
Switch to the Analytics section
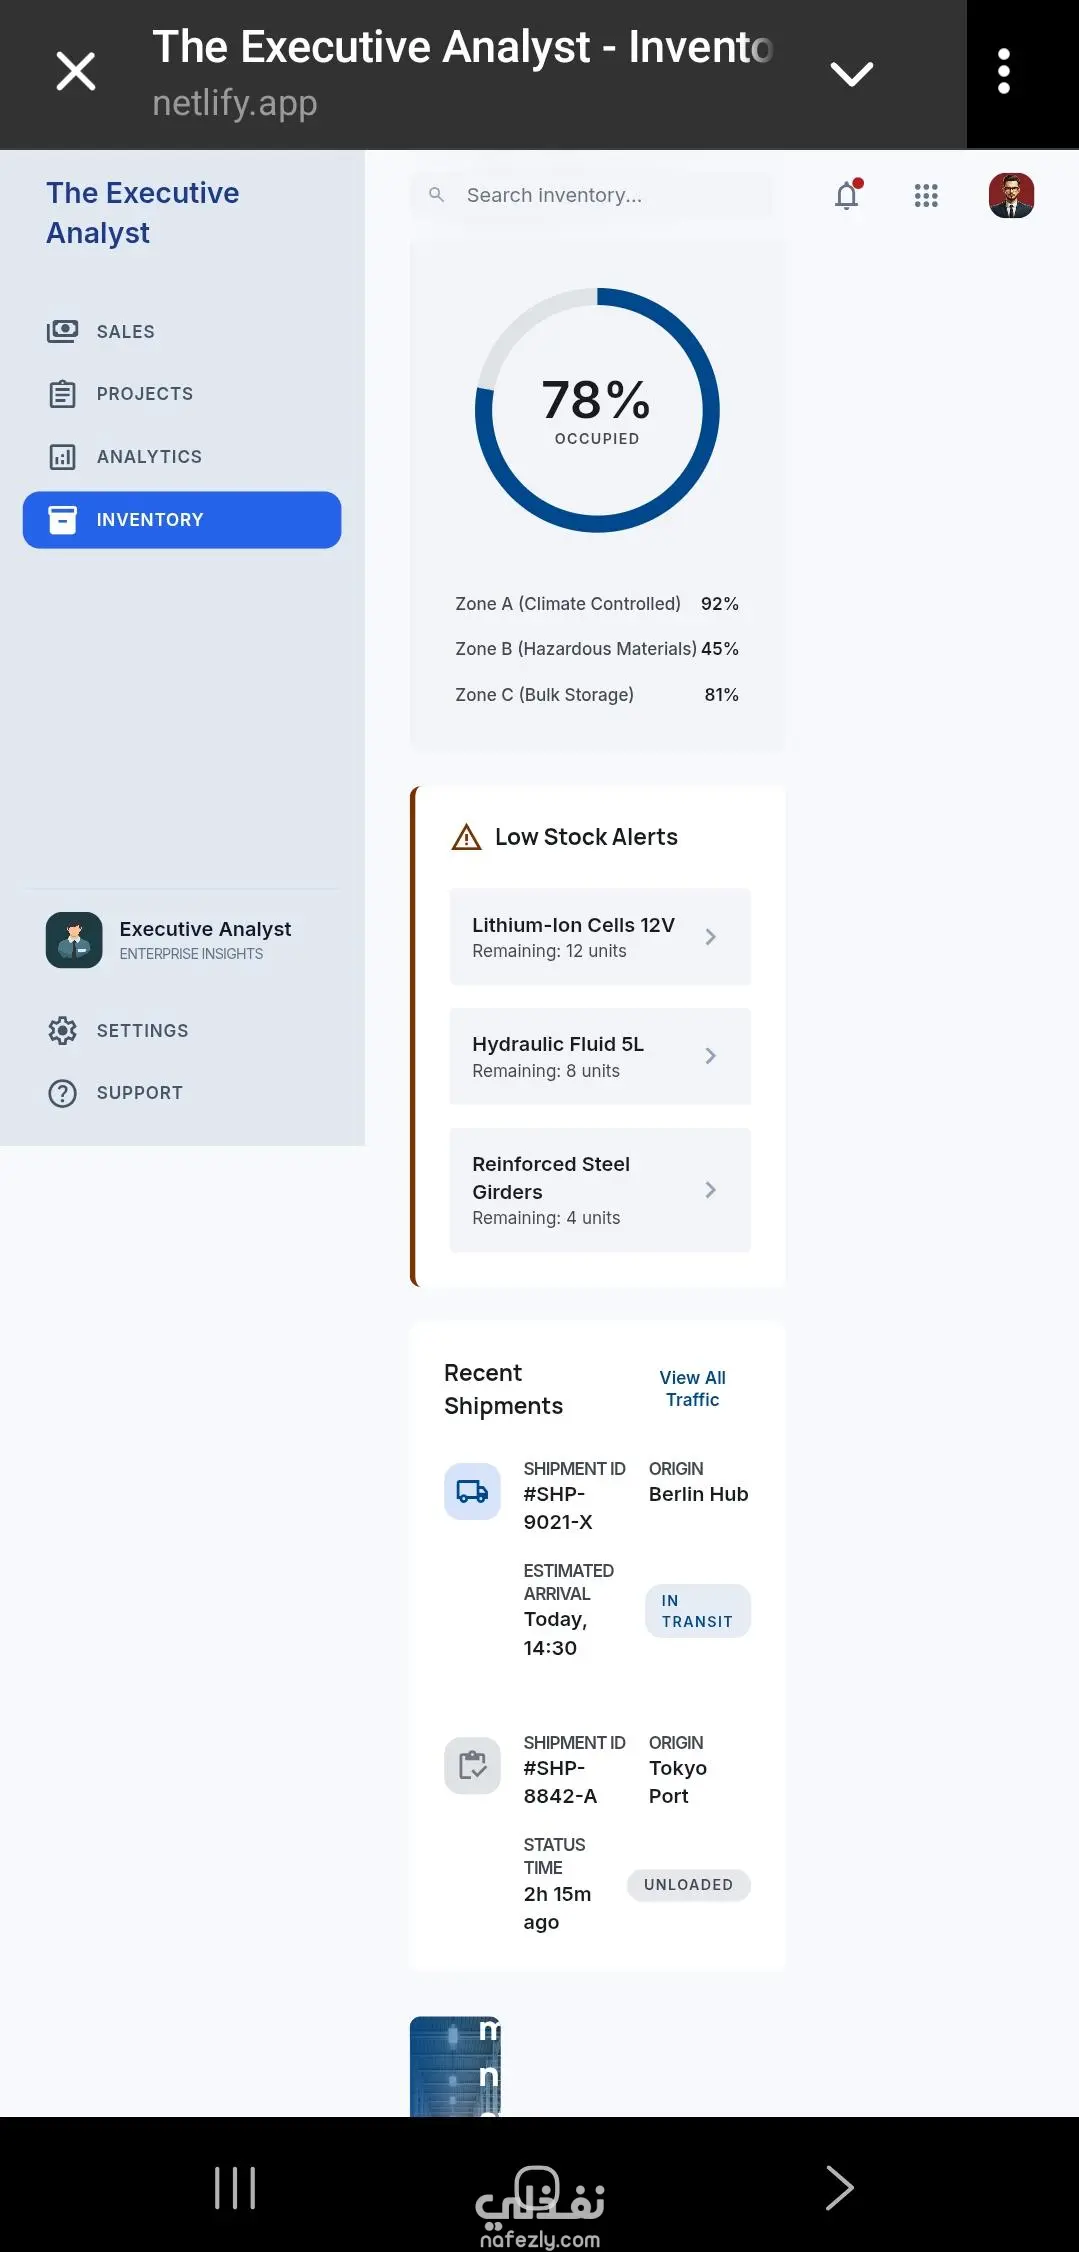point(148,457)
